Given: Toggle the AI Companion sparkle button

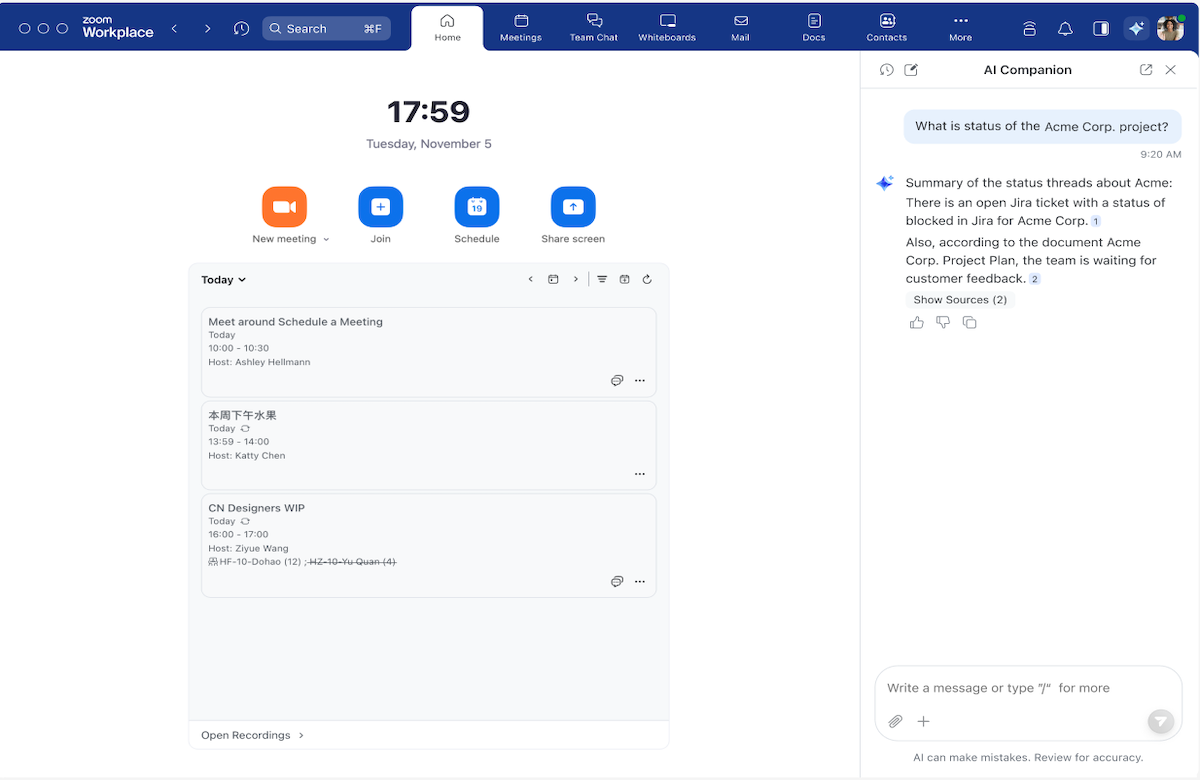Looking at the screenshot, I should [1135, 29].
